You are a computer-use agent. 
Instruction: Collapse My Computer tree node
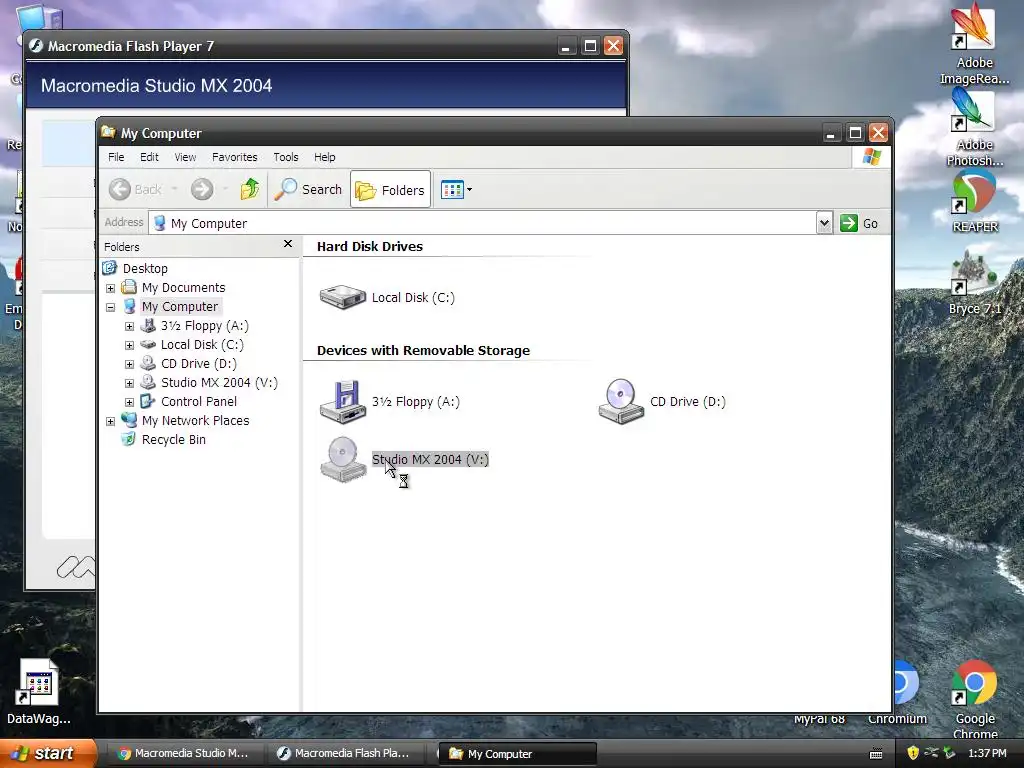click(110, 307)
